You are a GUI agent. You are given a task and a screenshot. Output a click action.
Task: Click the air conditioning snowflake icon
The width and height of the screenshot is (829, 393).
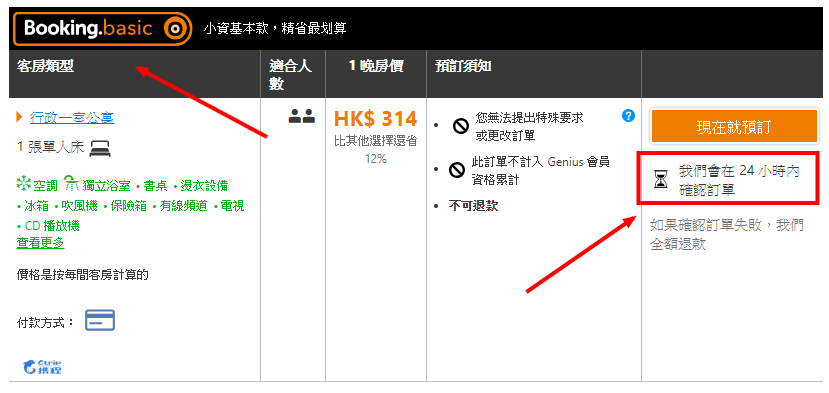[24, 184]
